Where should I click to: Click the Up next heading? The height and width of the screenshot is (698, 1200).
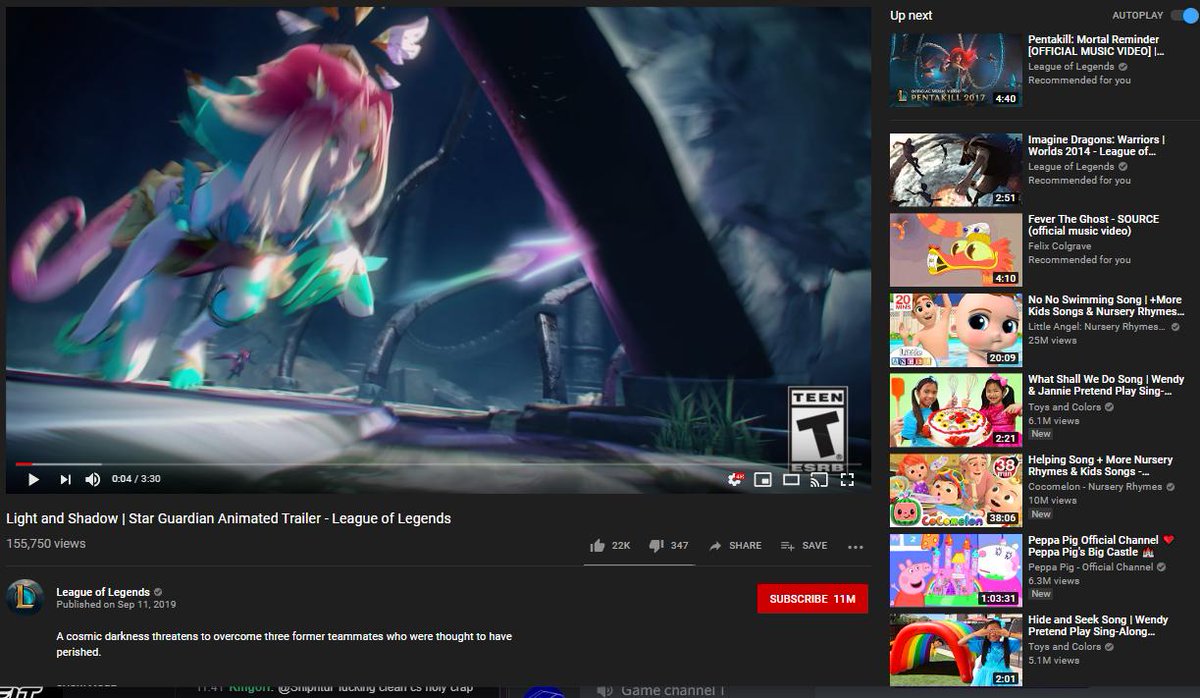[x=911, y=15]
